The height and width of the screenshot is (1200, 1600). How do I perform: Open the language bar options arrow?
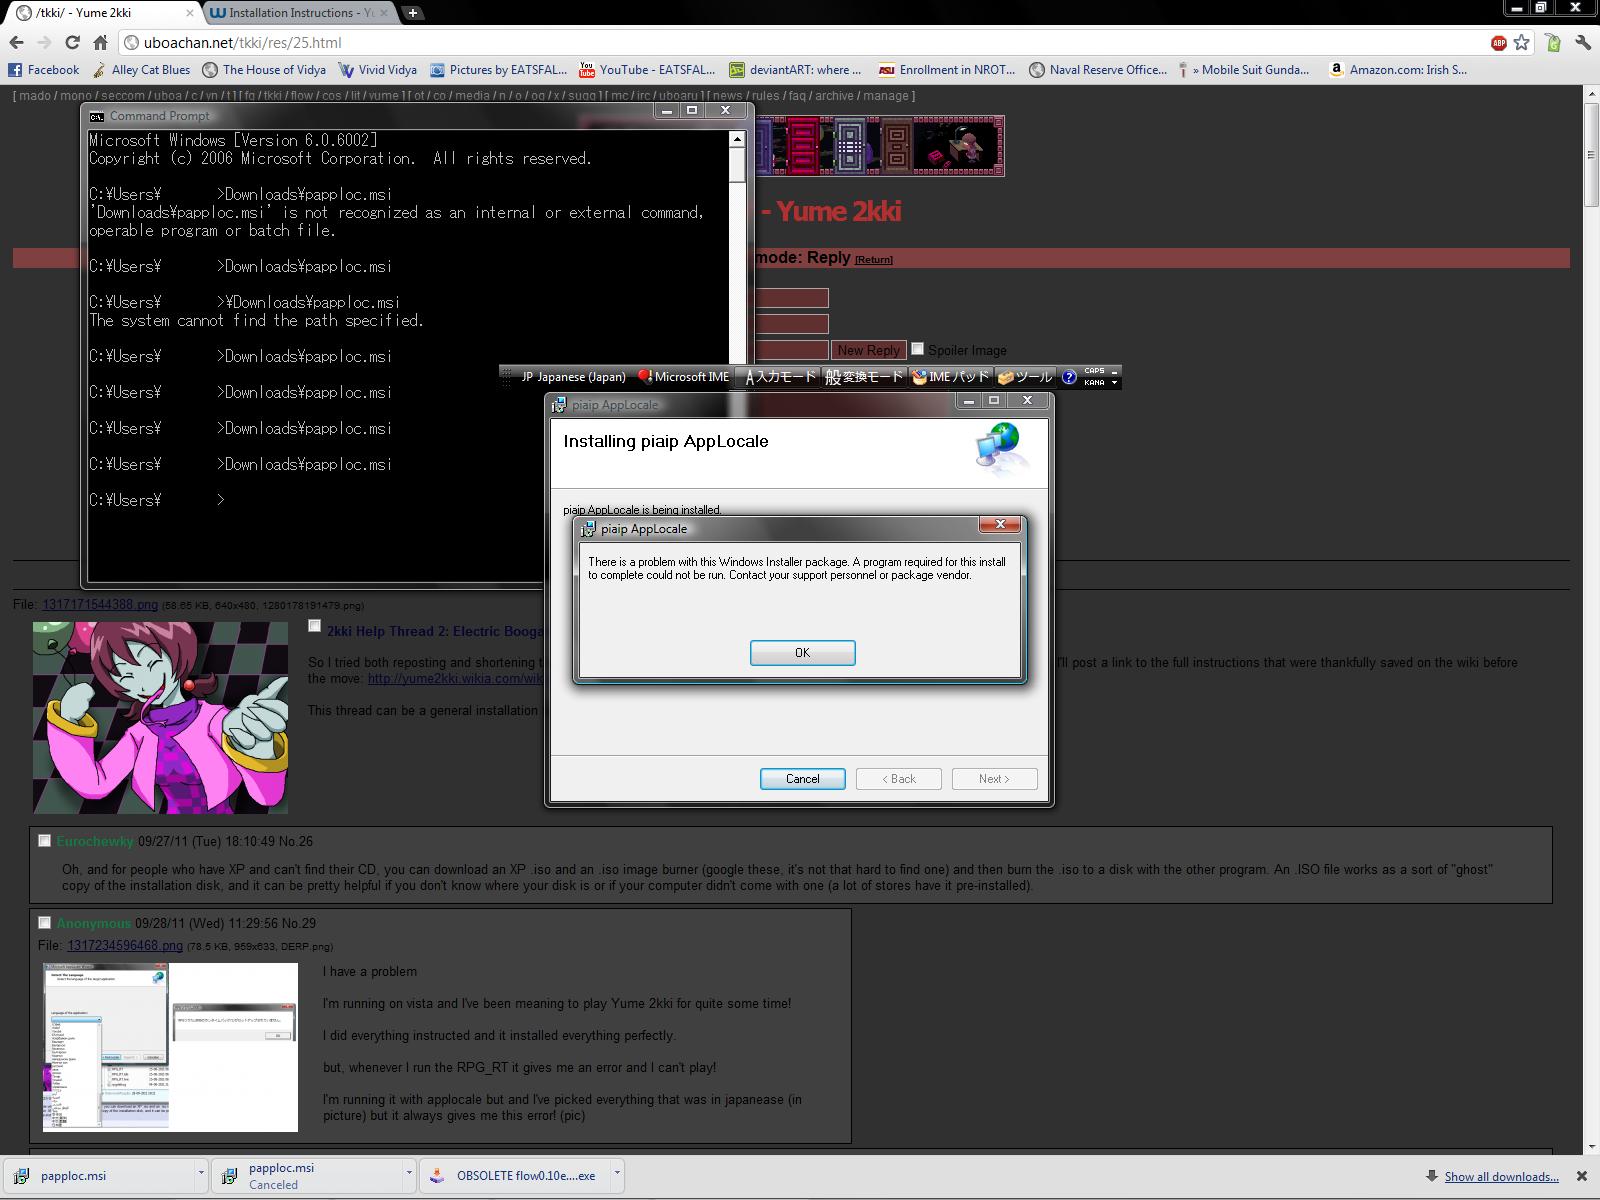[1115, 382]
